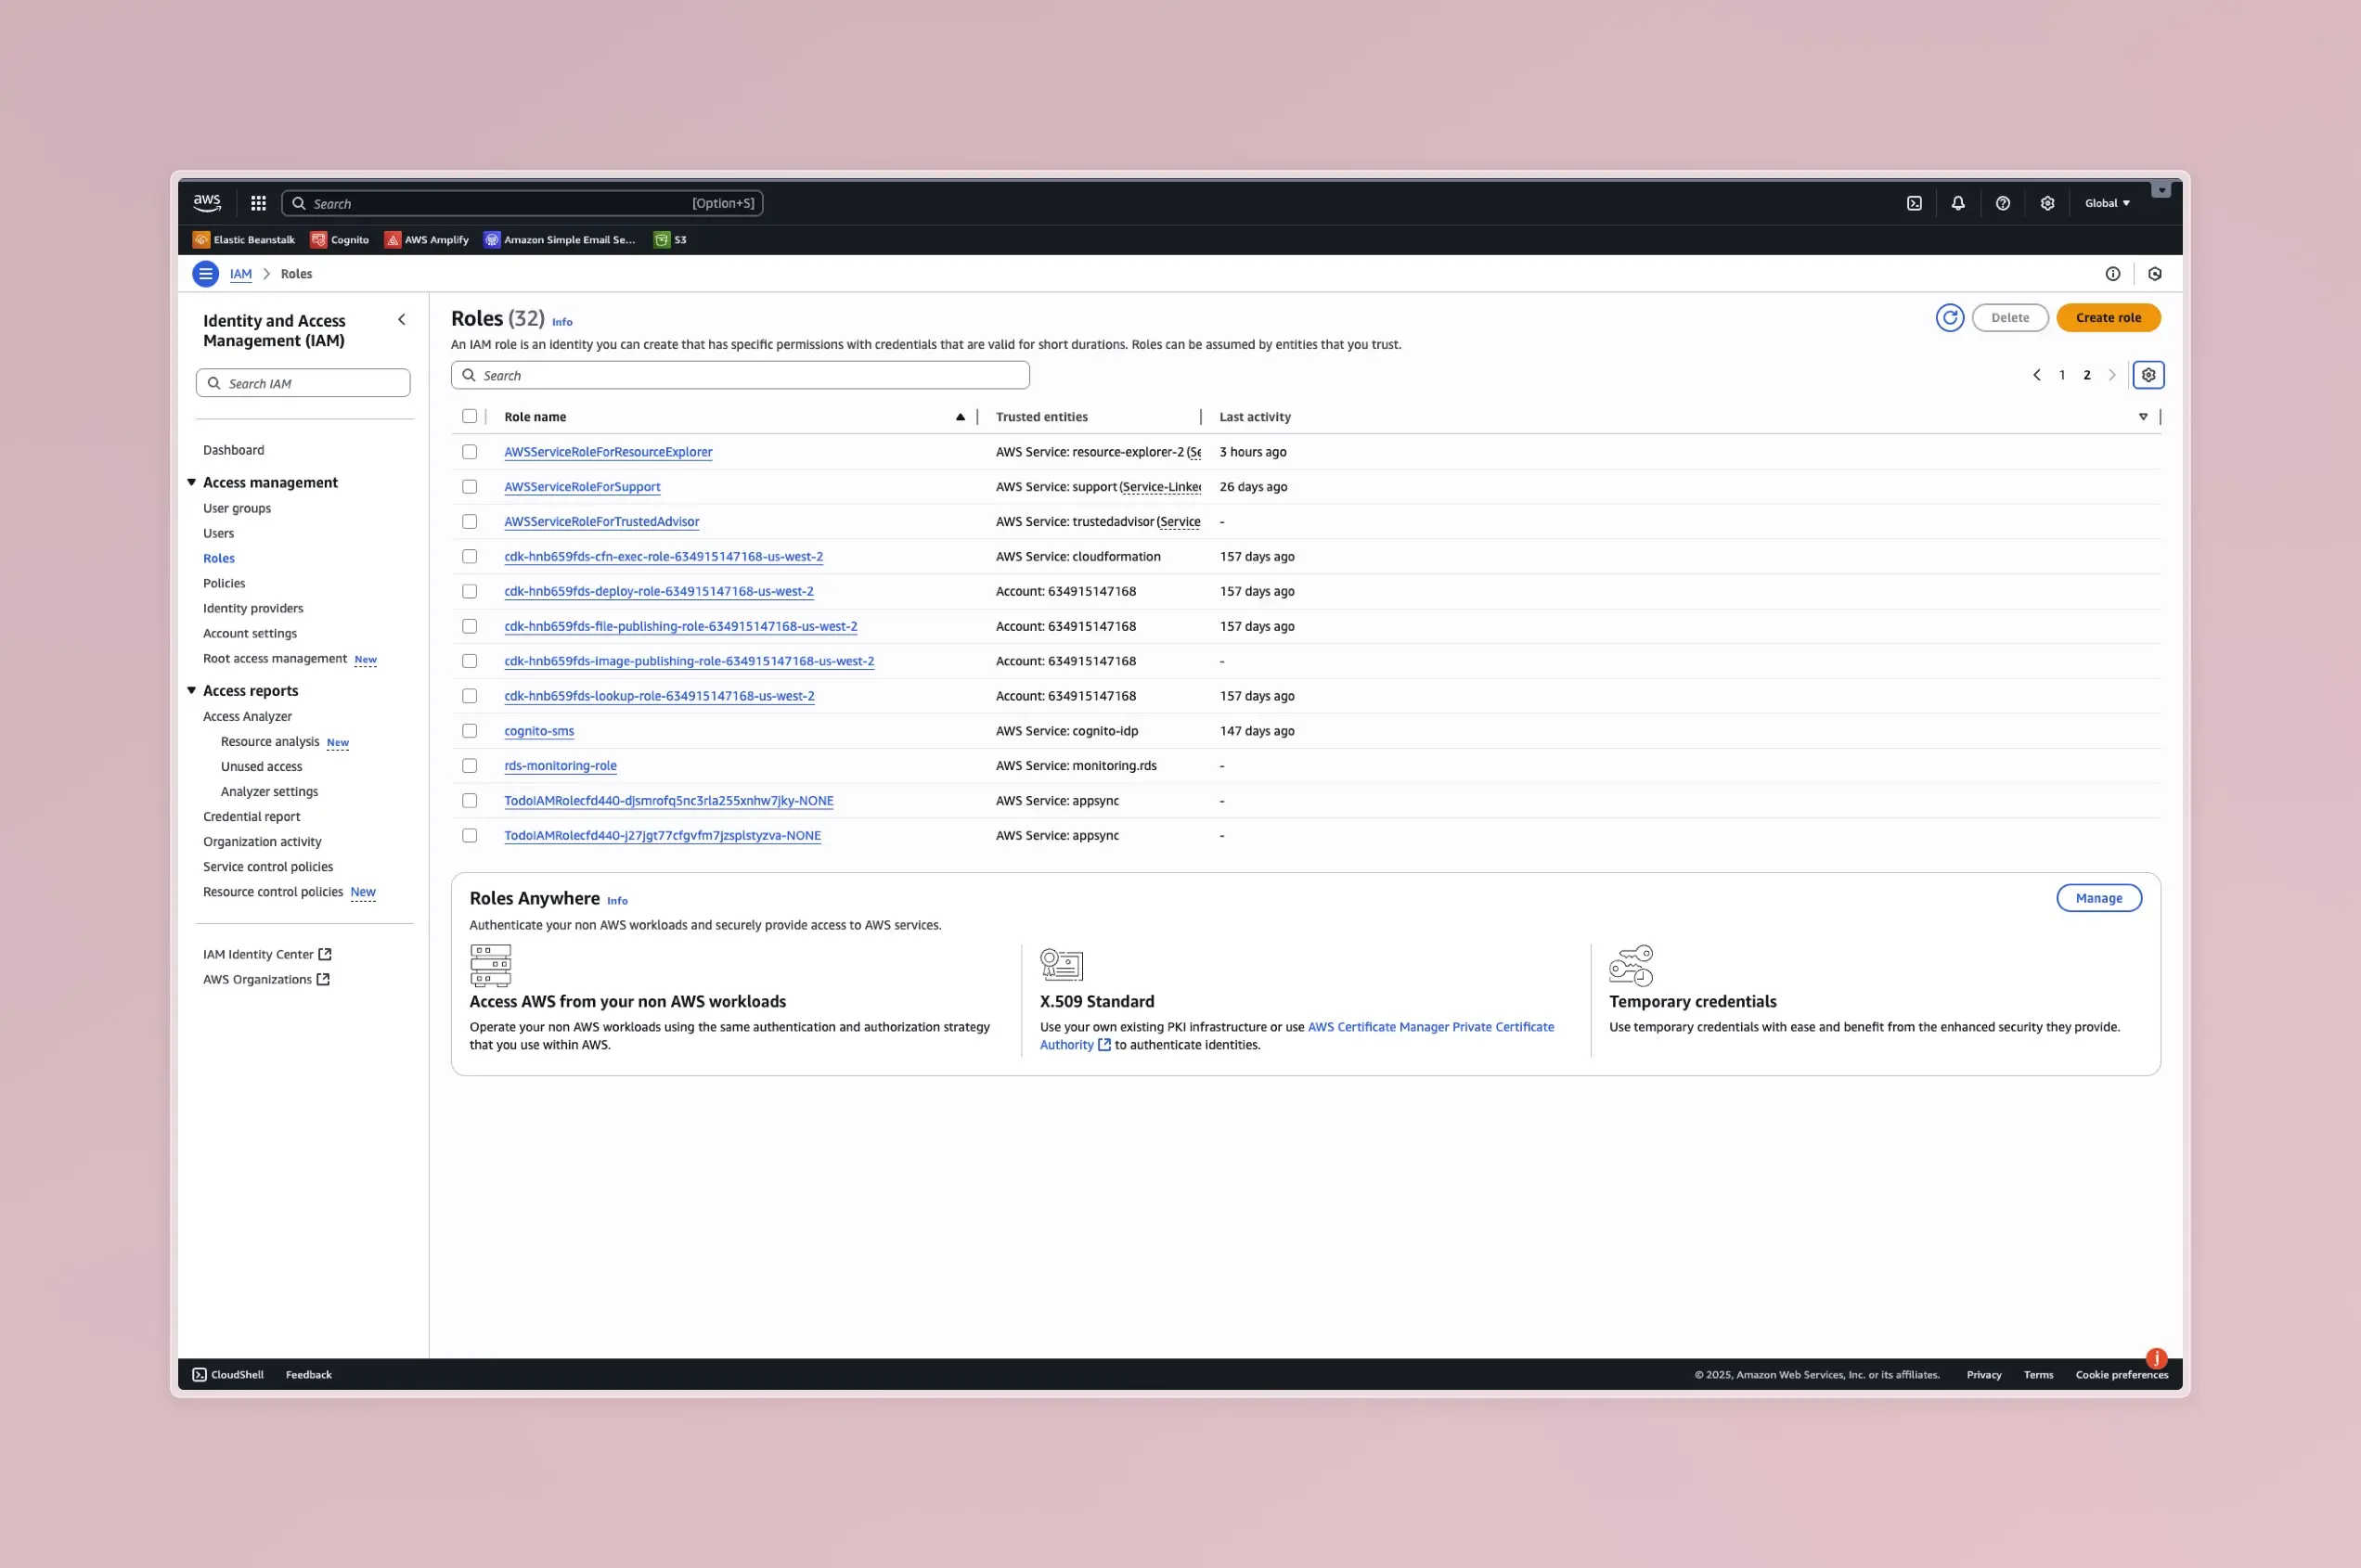Select the cognito-sms role checkbox

click(469, 731)
